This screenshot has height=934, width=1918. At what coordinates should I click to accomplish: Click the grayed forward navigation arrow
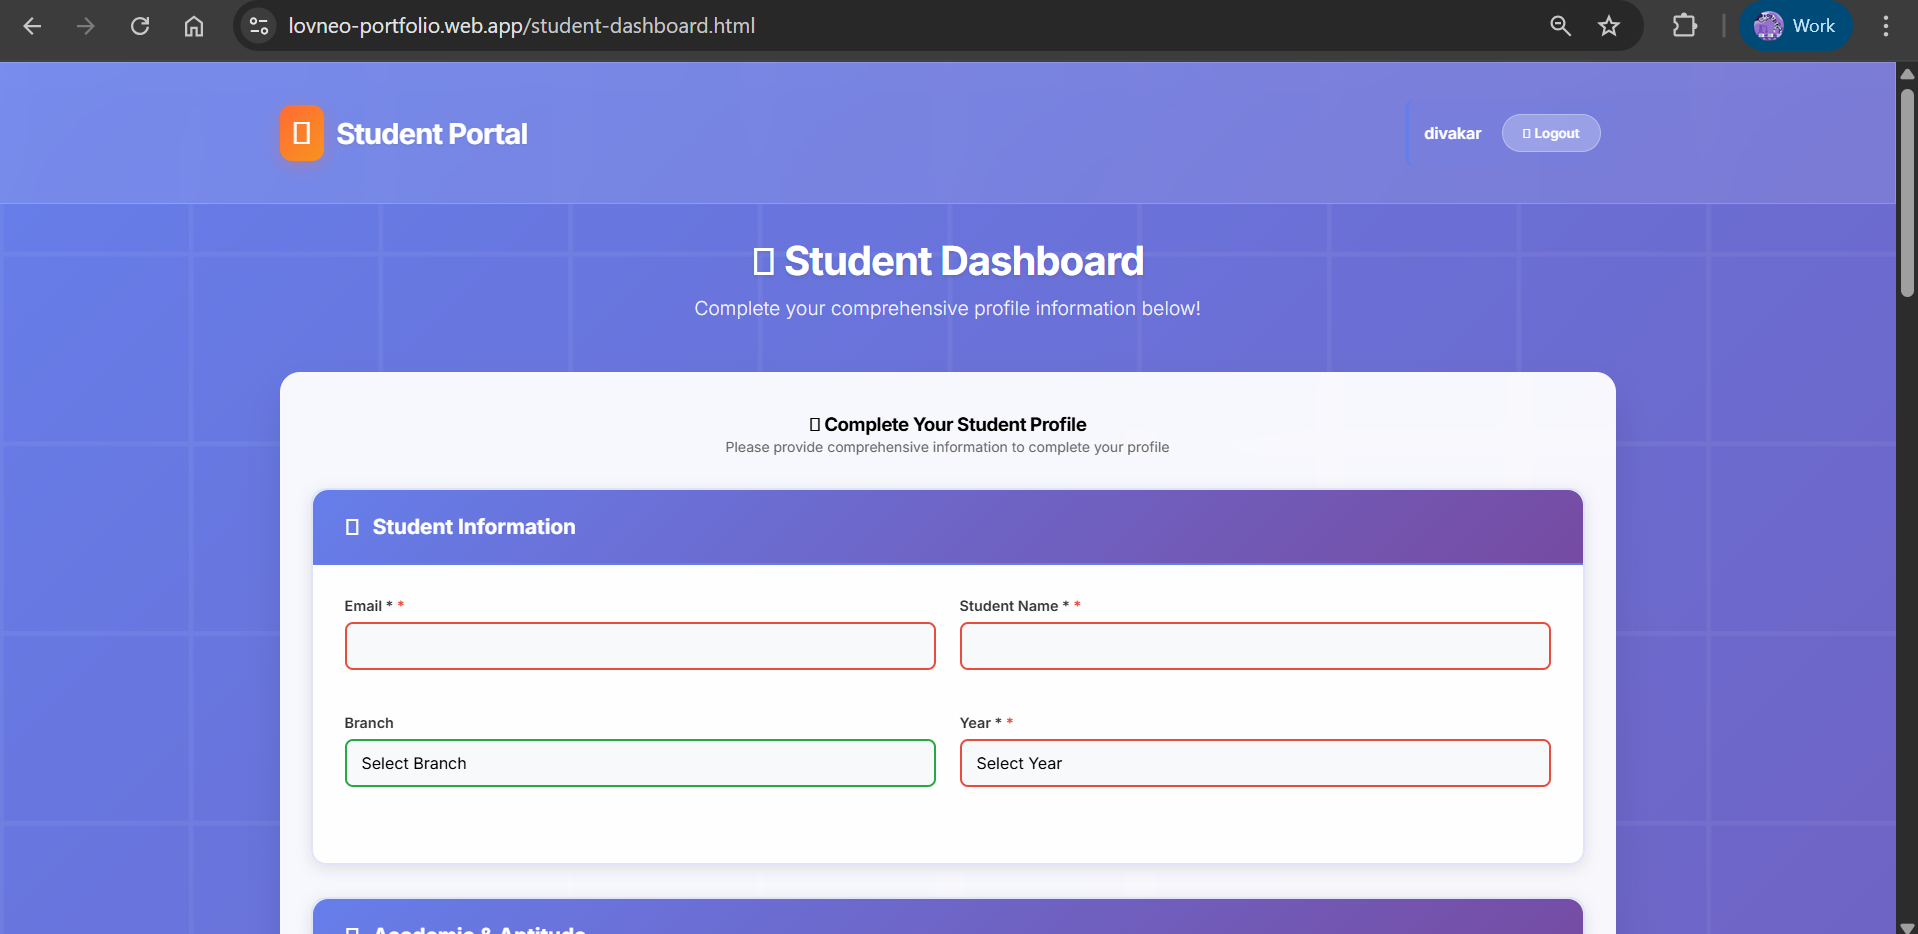pos(86,26)
